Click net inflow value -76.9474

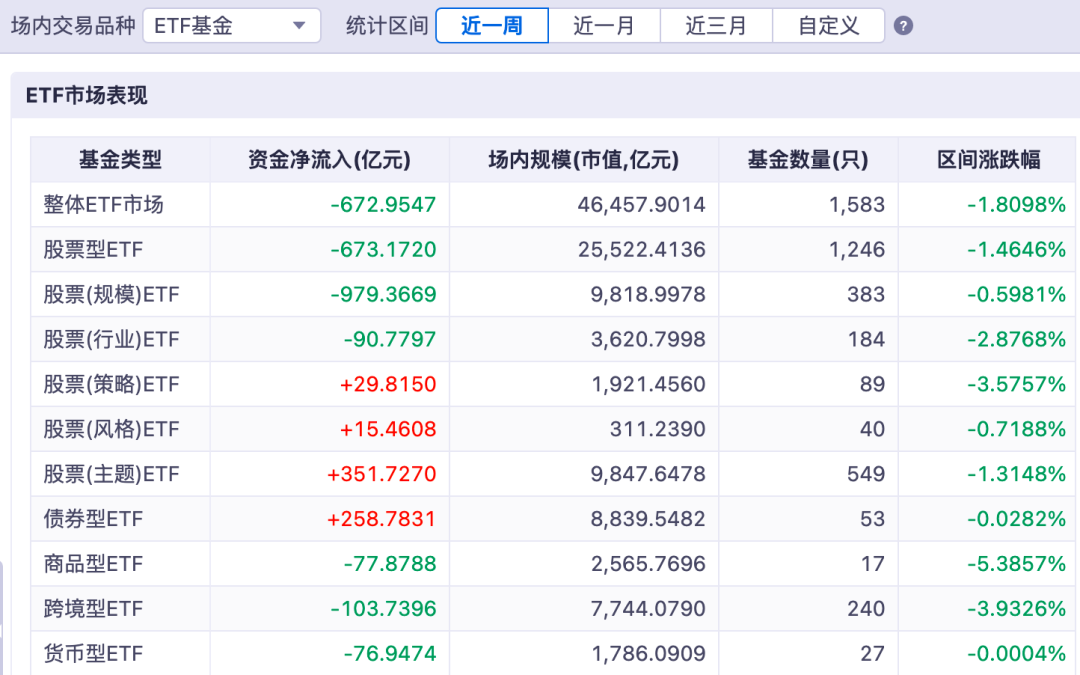(390, 654)
